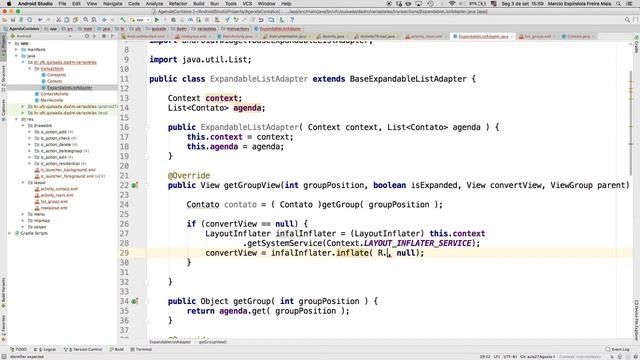640x360 pixels.
Task: Select ic_launcher_background.xml in drawable folder
Action: click(x=68, y=170)
